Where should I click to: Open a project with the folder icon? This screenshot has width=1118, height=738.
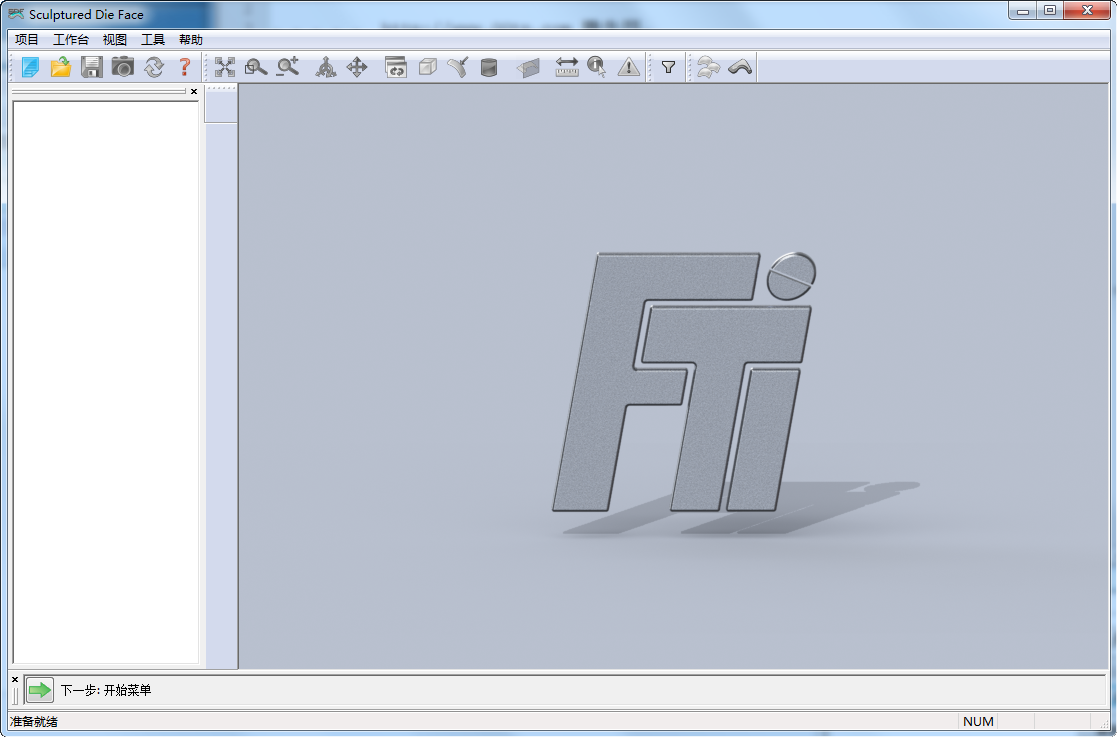coord(61,67)
